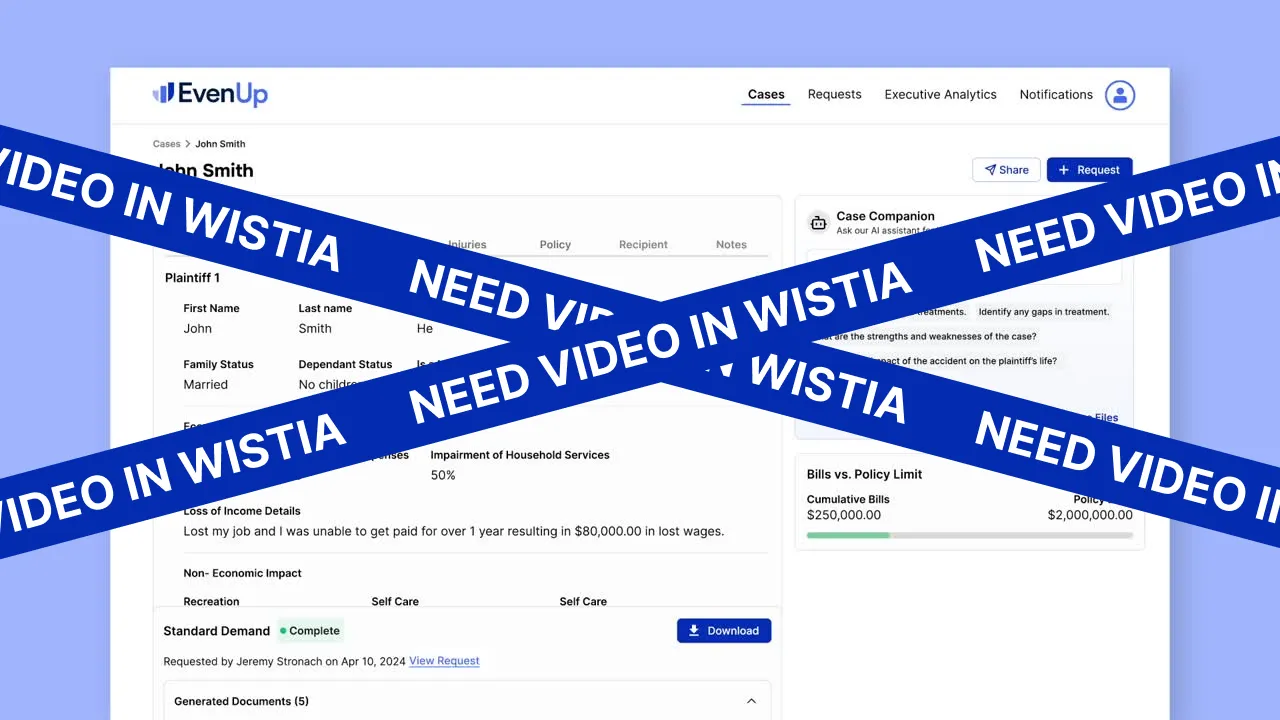Switch to the Recipient tab
The height and width of the screenshot is (720, 1280).
coord(643,245)
